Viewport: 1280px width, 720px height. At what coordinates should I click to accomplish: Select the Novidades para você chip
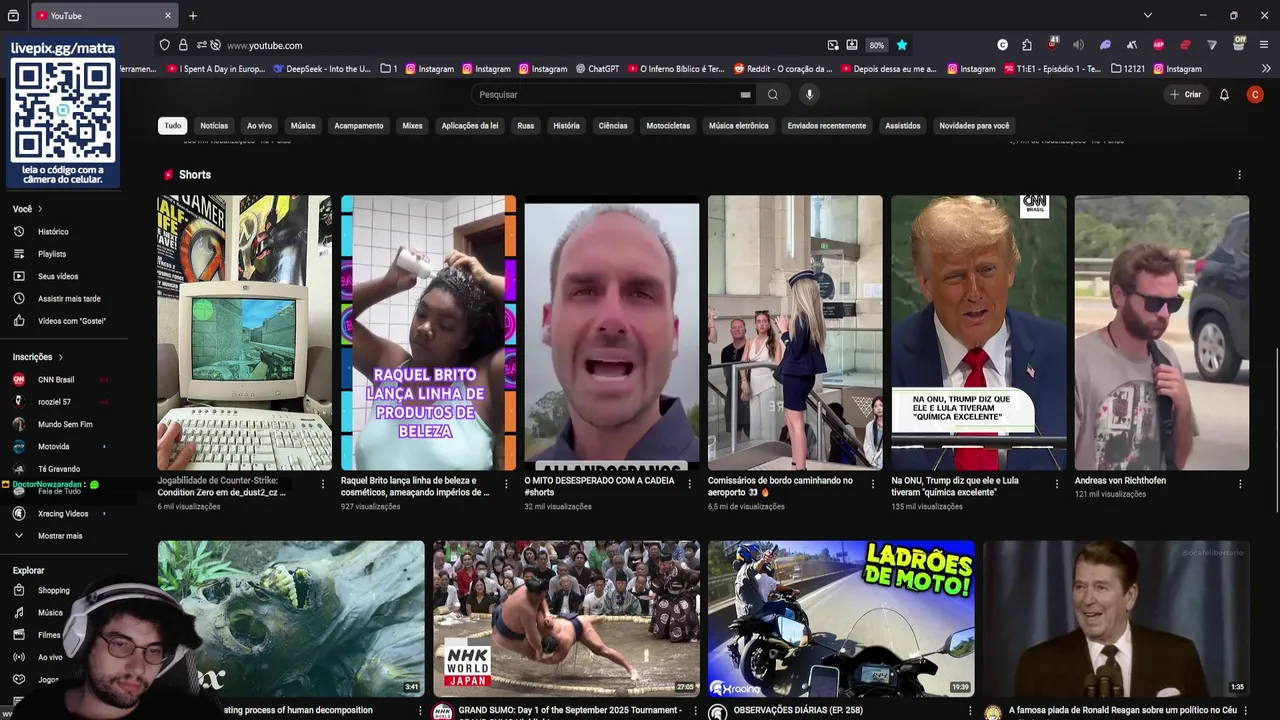pos(974,126)
